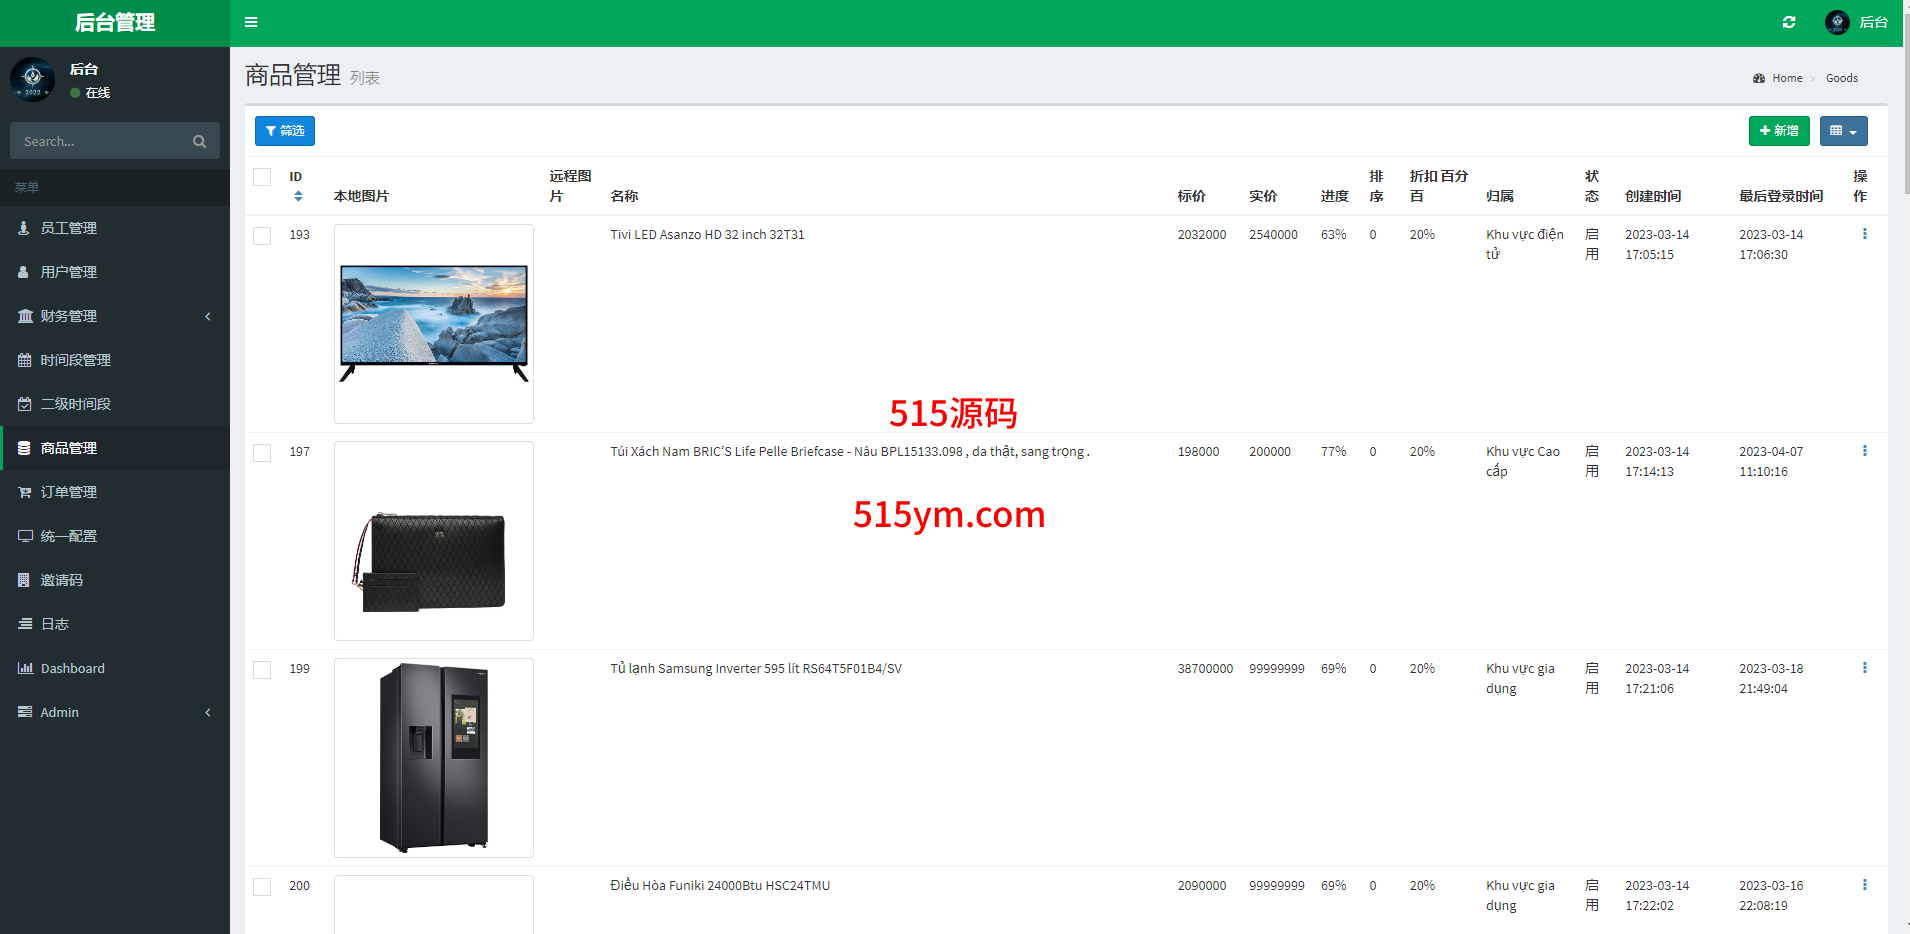The image size is (1910, 934).
Task: Check the select-all checkbox in table header
Action: (x=262, y=177)
